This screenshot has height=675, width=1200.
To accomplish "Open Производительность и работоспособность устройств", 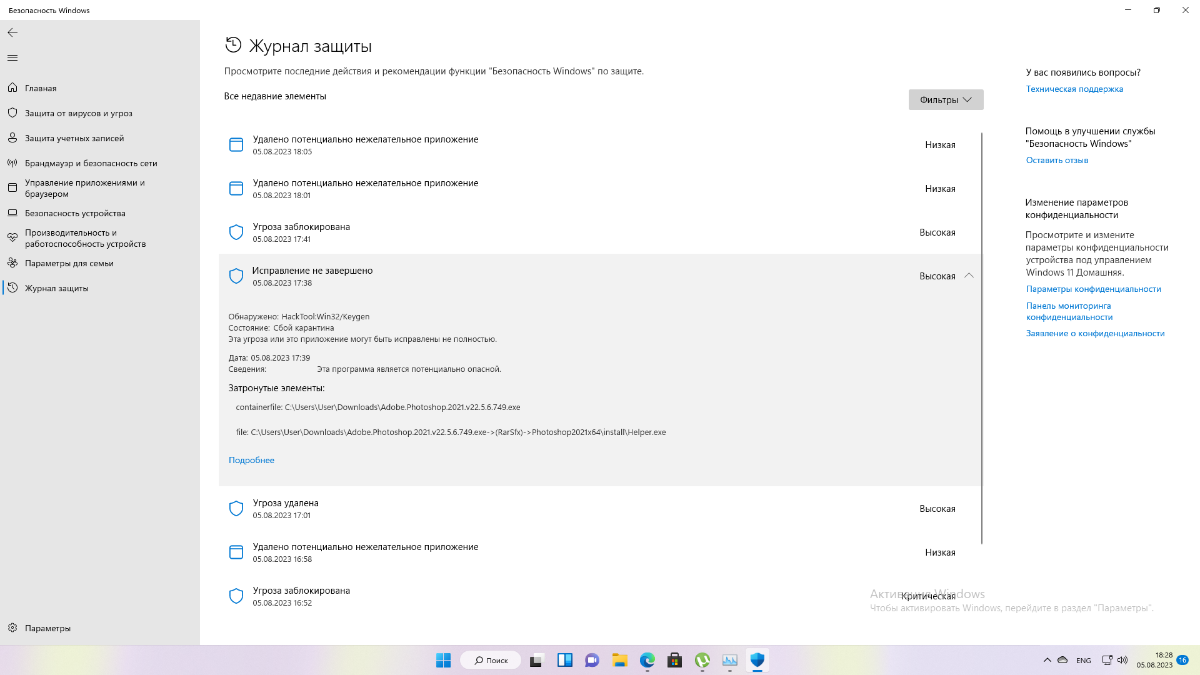I will pyautogui.click(x=86, y=238).
